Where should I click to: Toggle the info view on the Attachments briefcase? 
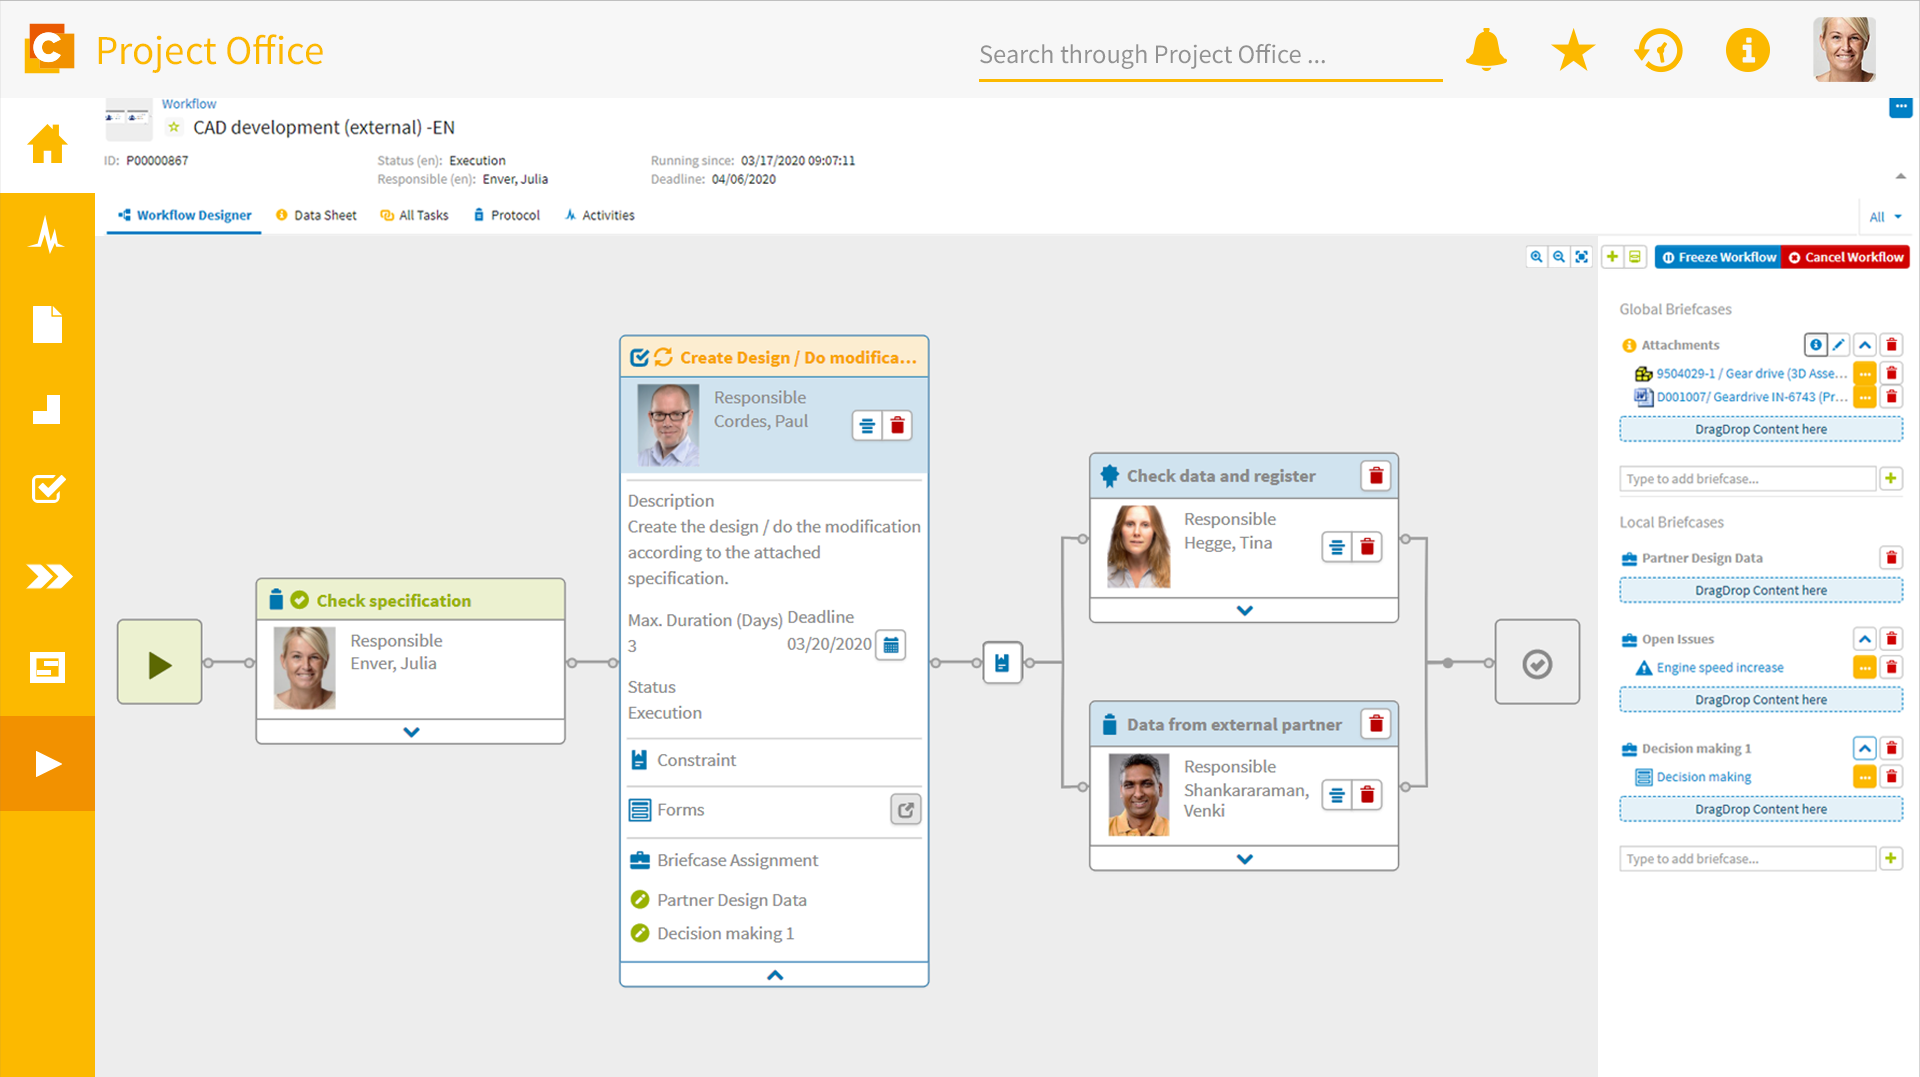tap(1816, 344)
